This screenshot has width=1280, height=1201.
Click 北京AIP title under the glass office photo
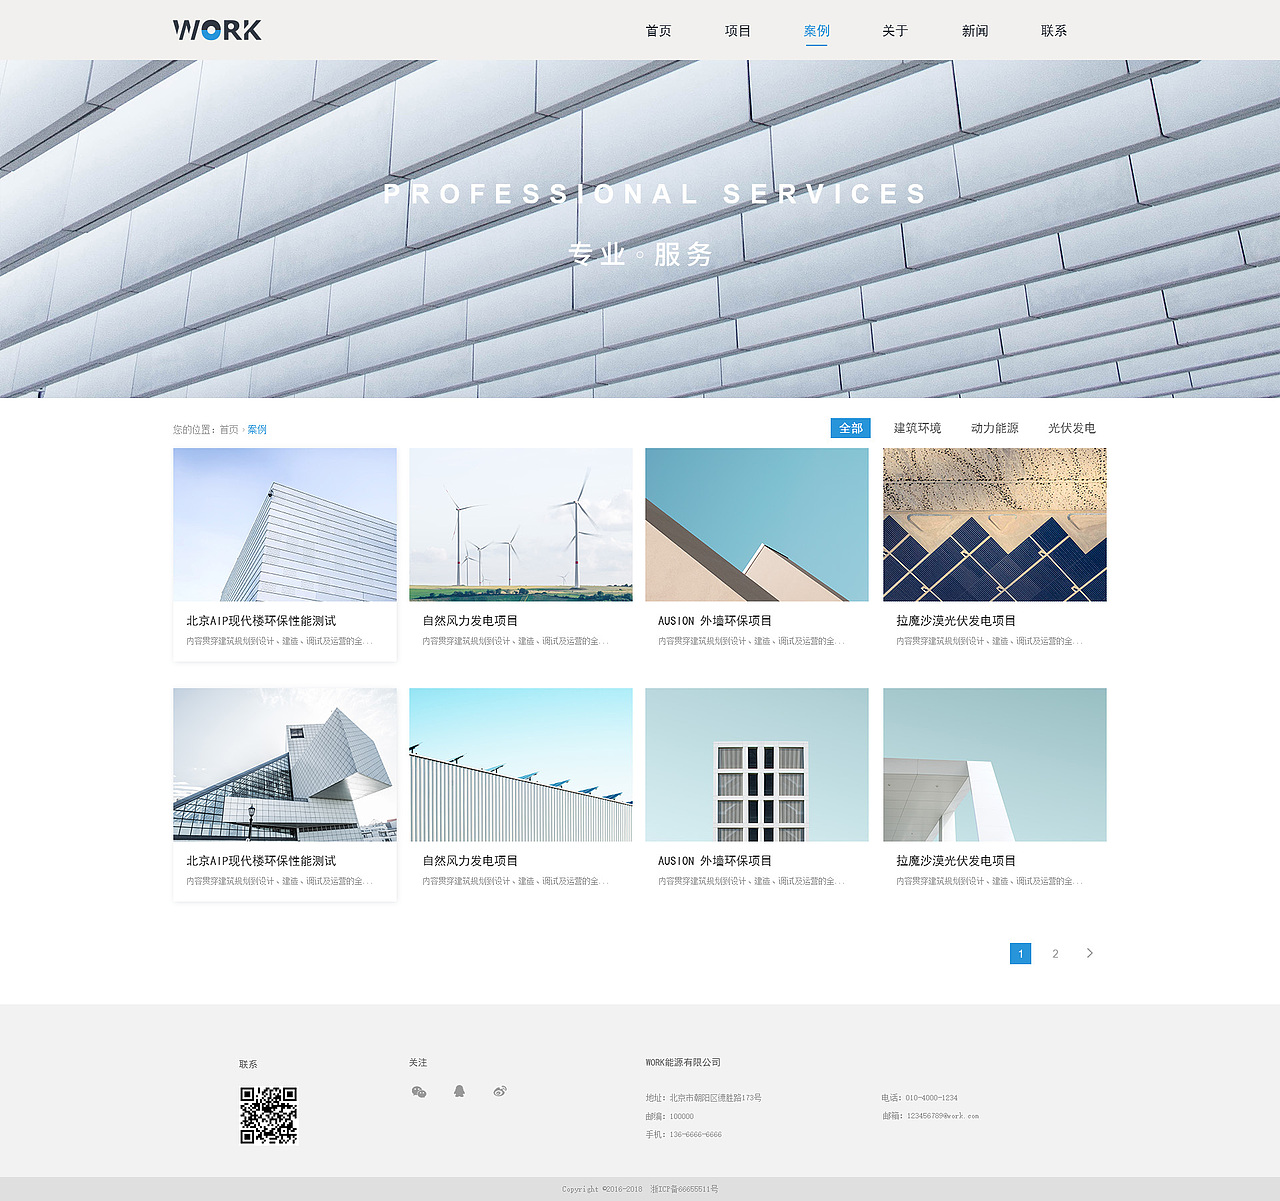261,621
